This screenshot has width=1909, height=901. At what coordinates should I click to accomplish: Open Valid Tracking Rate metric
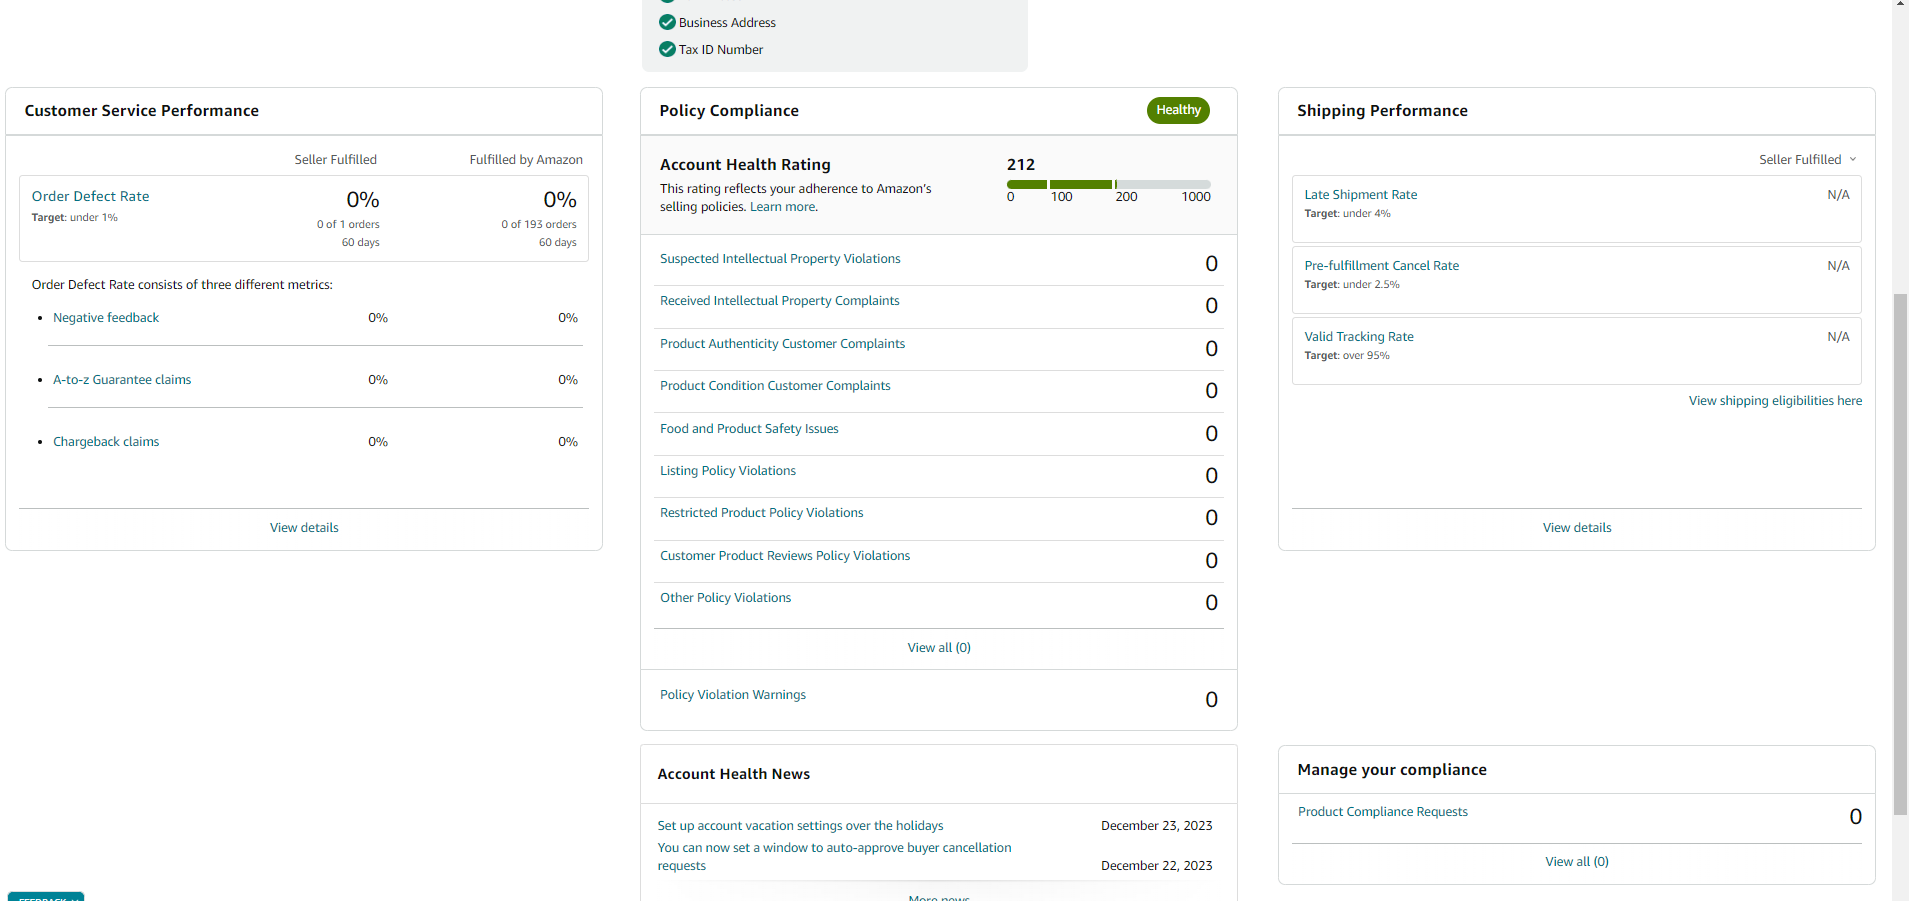coord(1359,337)
